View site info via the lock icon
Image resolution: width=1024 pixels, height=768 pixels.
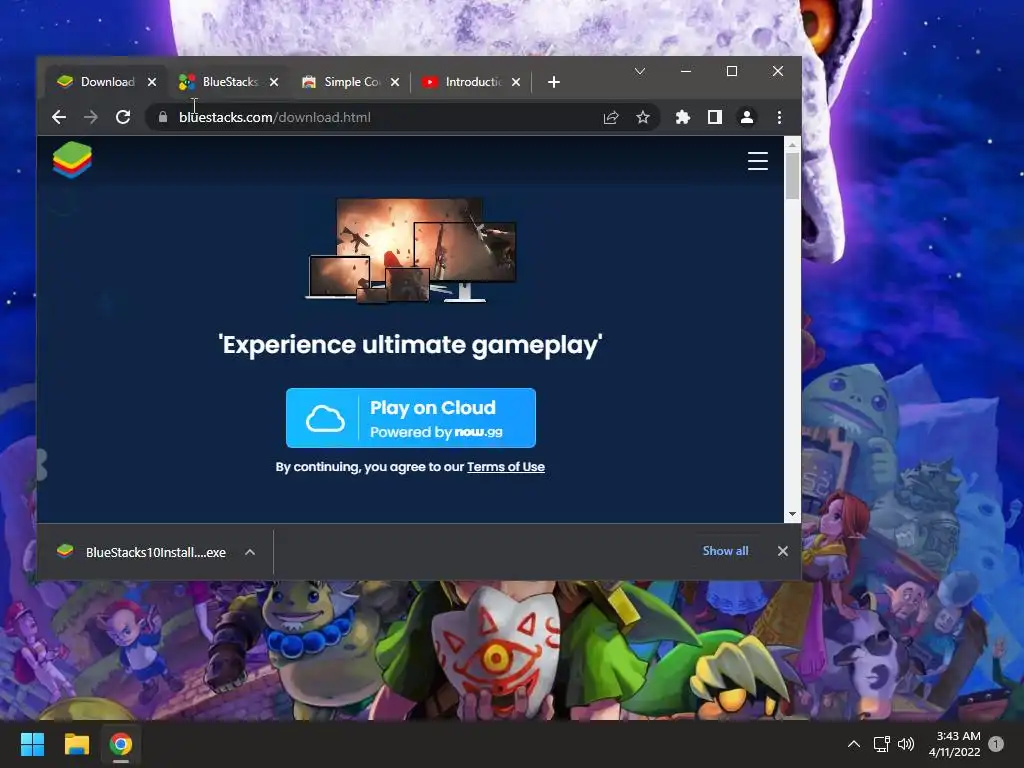tap(163, 117)
